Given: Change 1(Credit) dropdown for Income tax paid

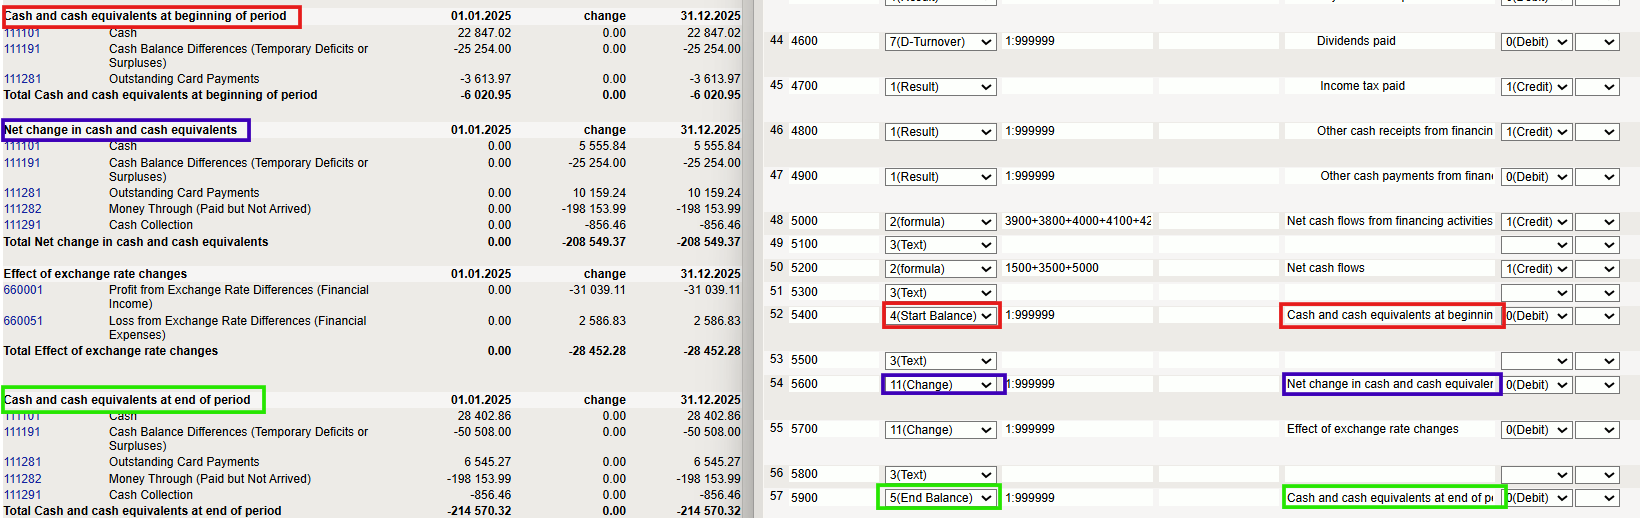Looking at the screenshot, I should tap(1536, 87).
